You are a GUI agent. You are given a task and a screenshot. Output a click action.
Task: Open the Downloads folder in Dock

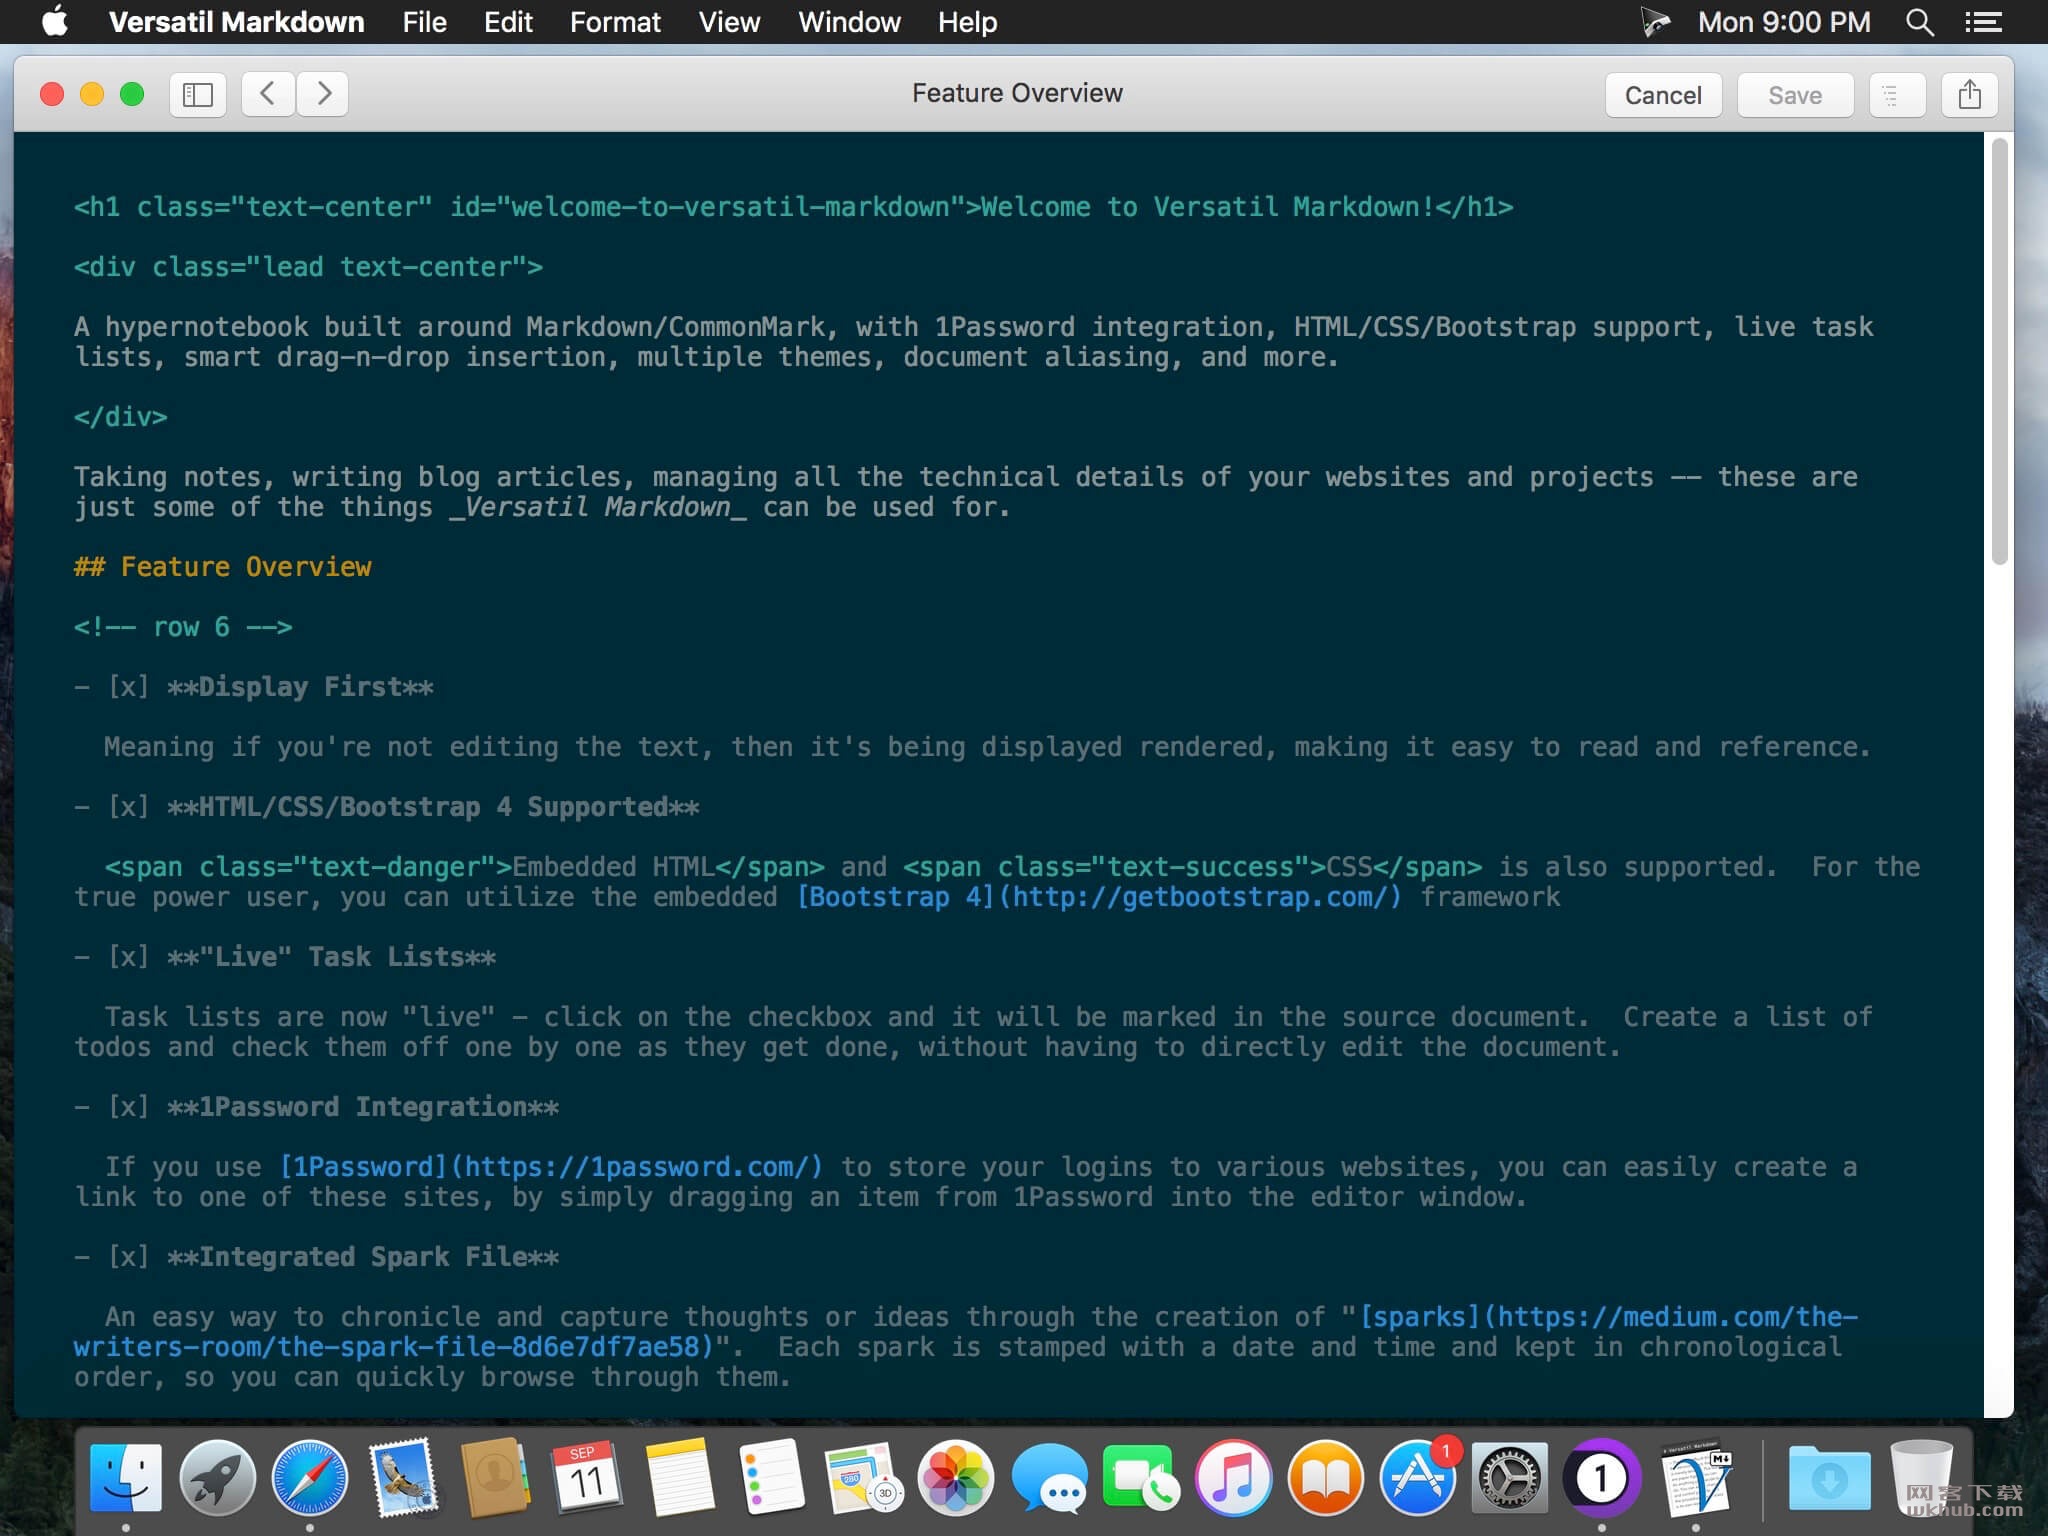pos(1829,1478)
